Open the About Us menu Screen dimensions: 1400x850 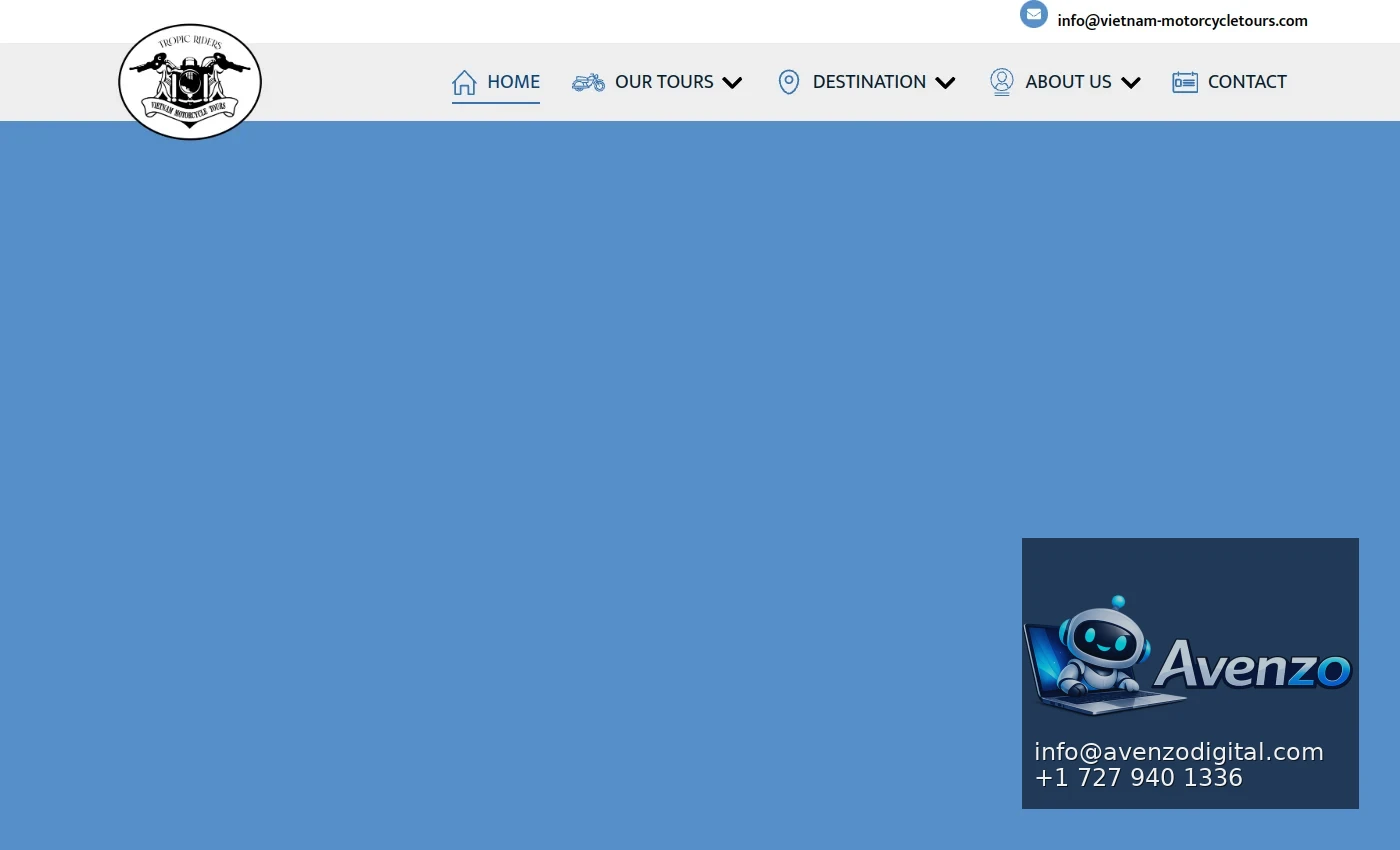click(1068, 82)
